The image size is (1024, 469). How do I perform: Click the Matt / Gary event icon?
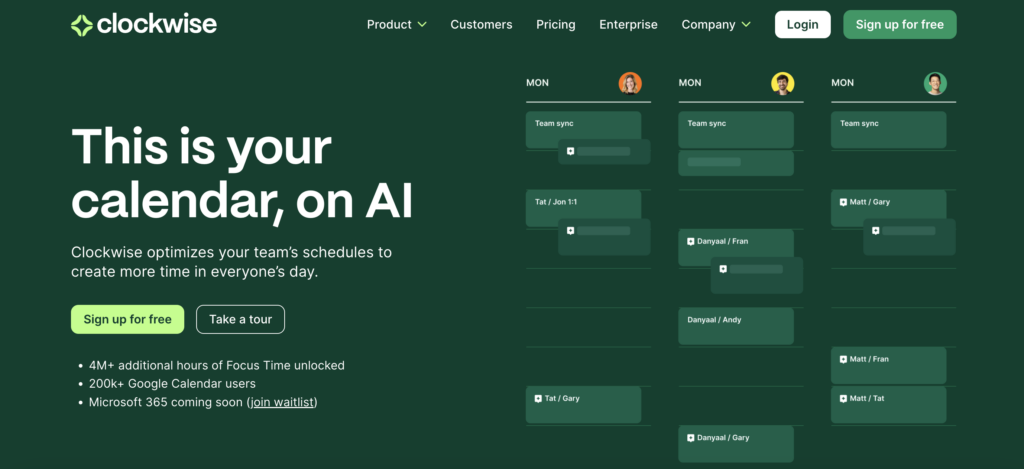[843, 202]
